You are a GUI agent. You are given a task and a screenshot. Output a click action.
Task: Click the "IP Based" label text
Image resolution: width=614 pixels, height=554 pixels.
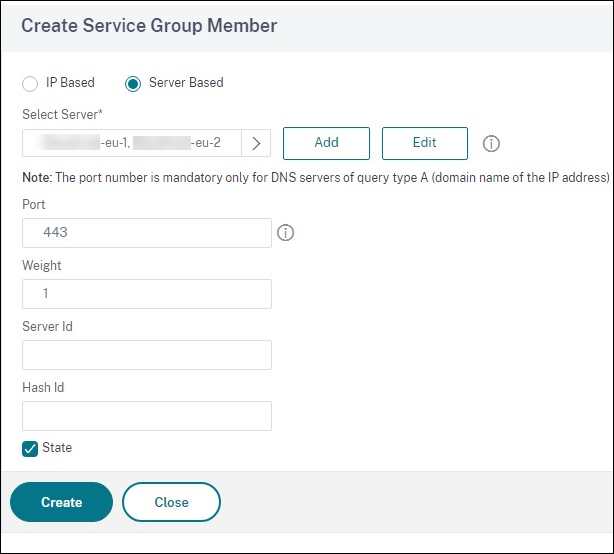(70, 82)
